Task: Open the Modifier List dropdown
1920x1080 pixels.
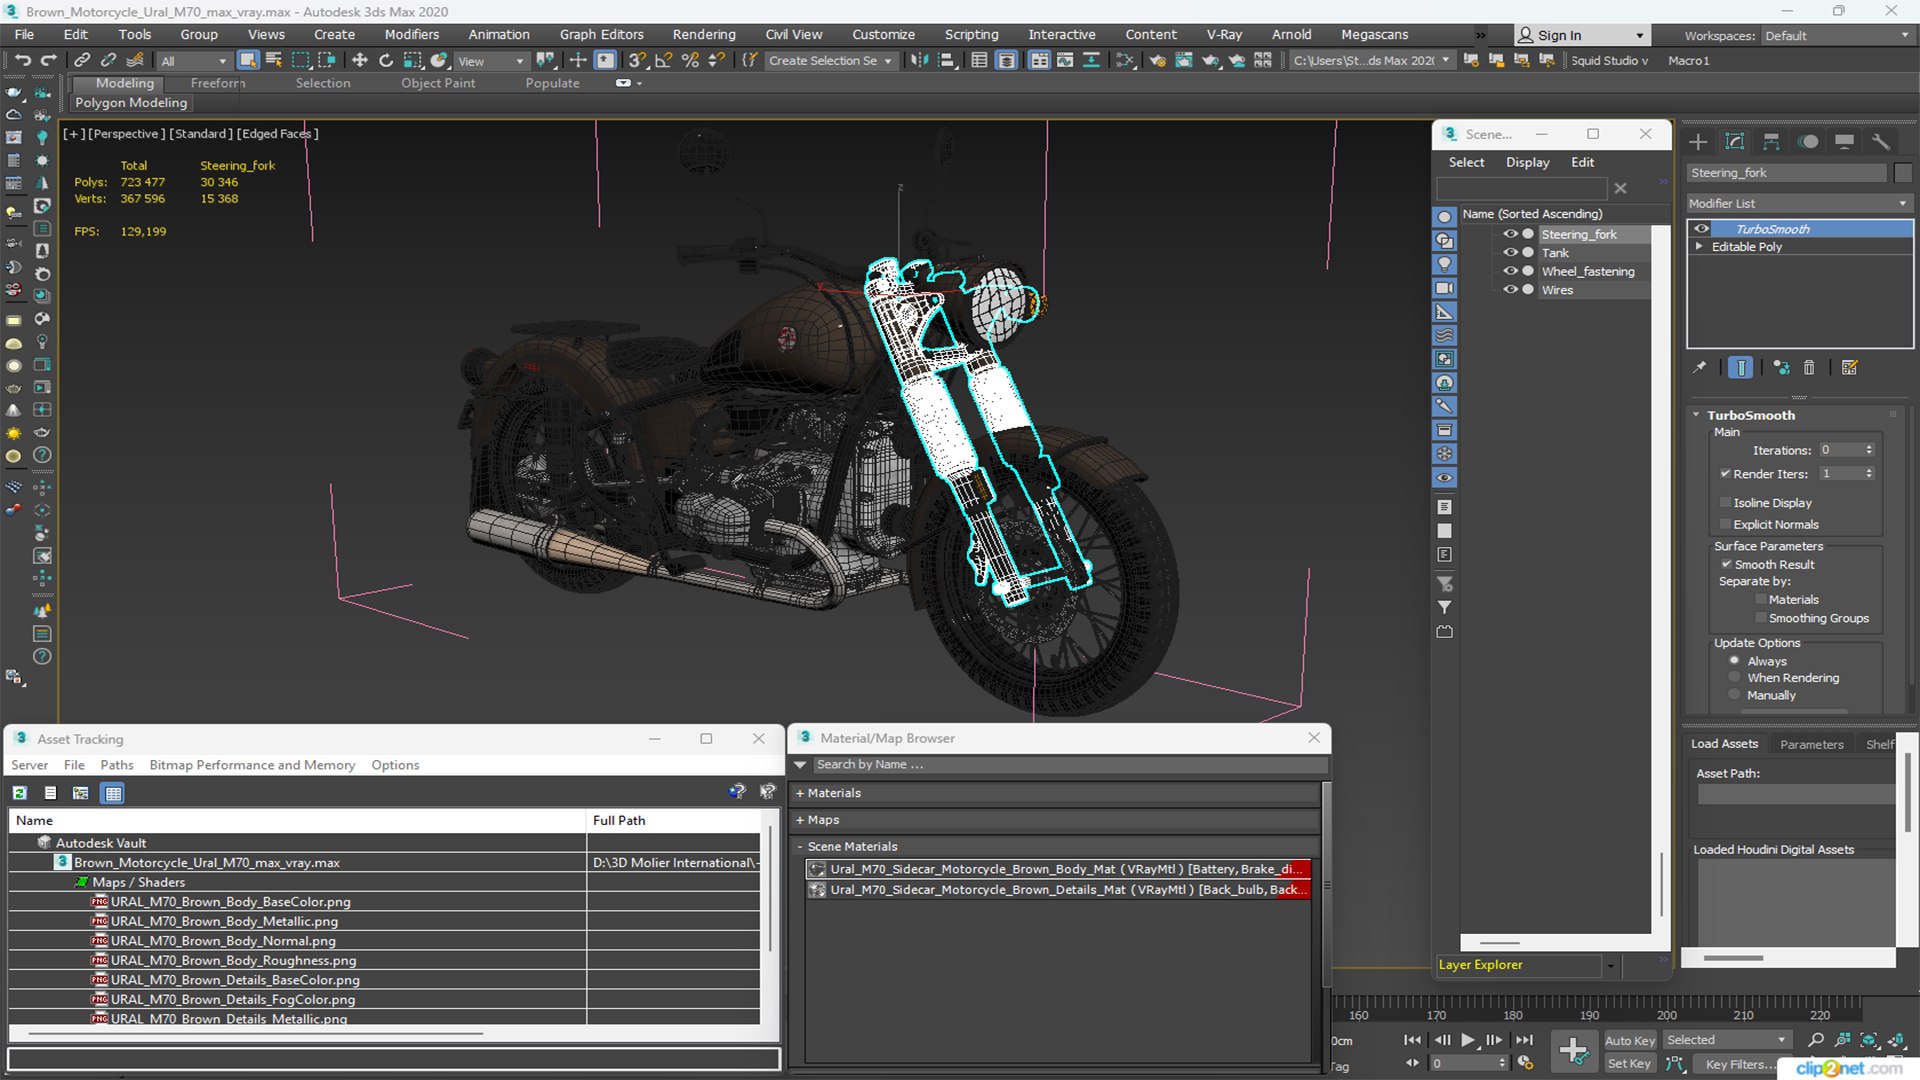Action: coord(1799,203)
